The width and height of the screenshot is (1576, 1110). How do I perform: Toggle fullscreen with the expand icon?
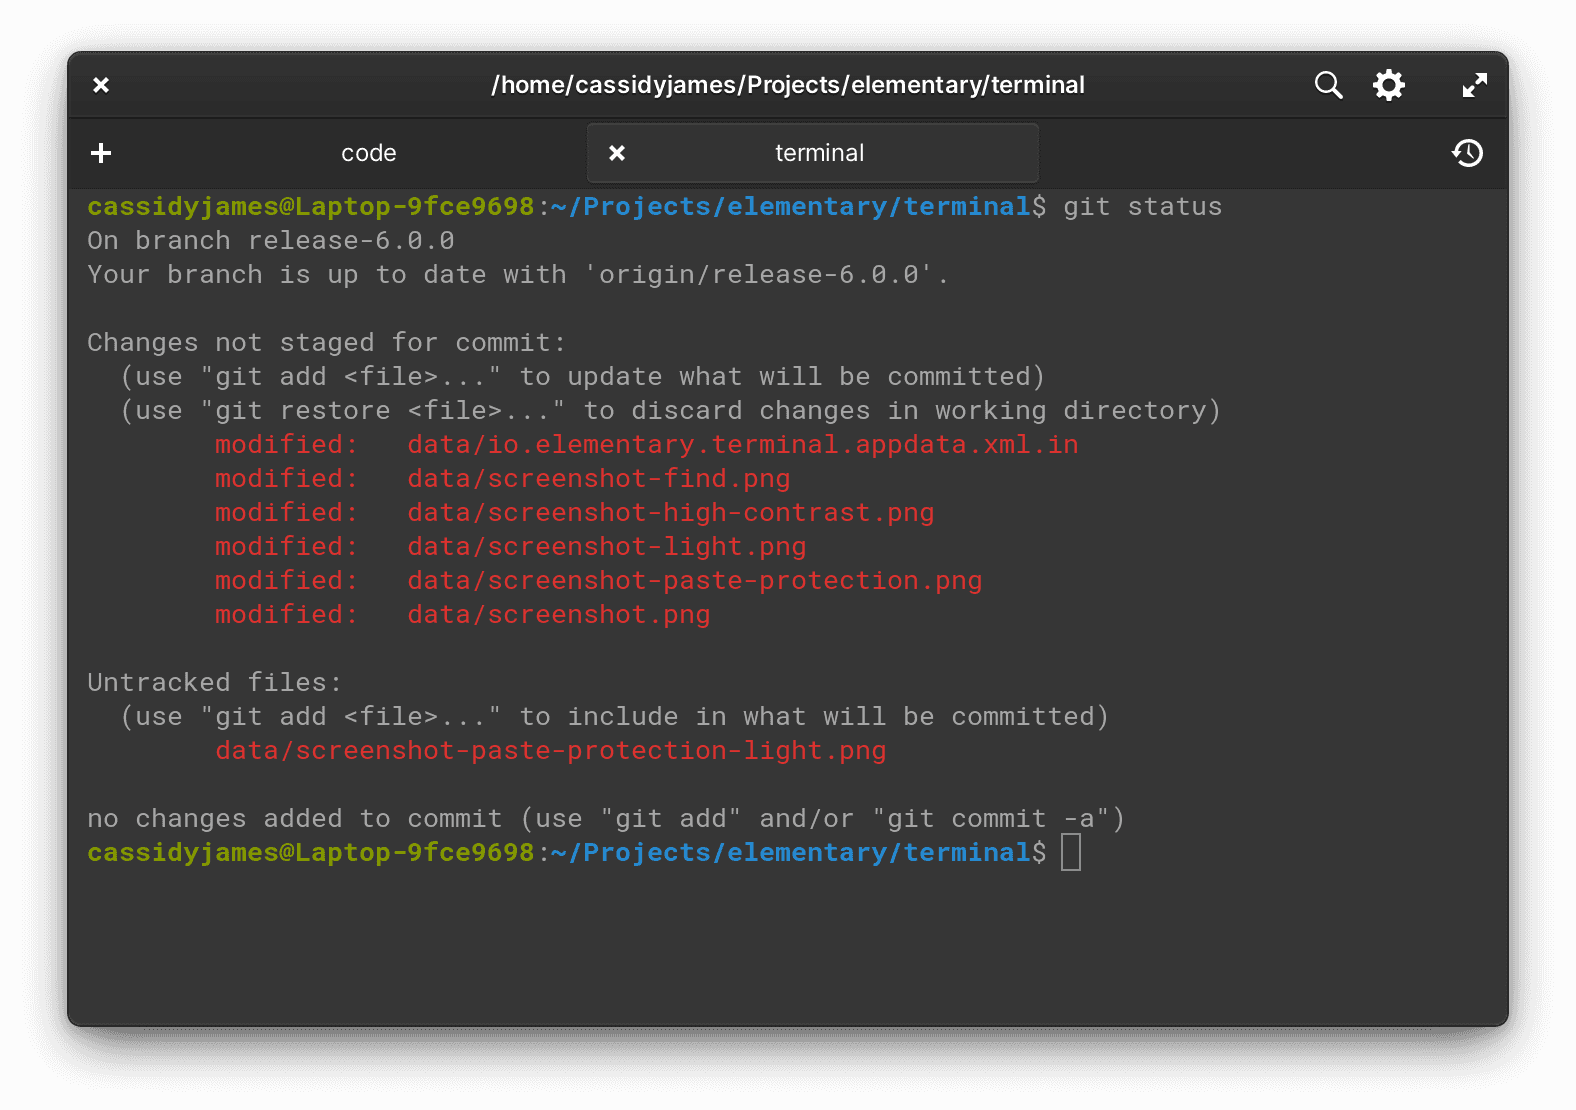1473,85
